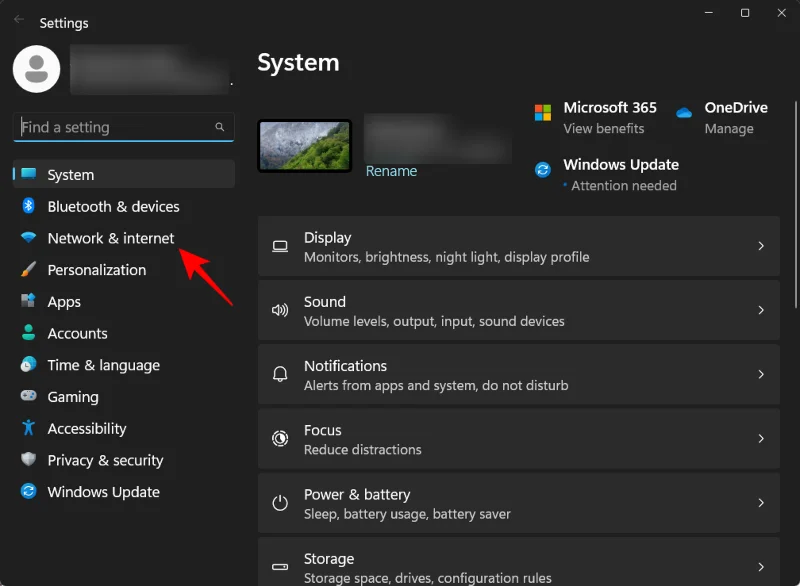Open the Focus row via its chevron
Image resolution: width=800 pixels, height=586 pixels.
(x=763, y=439)
